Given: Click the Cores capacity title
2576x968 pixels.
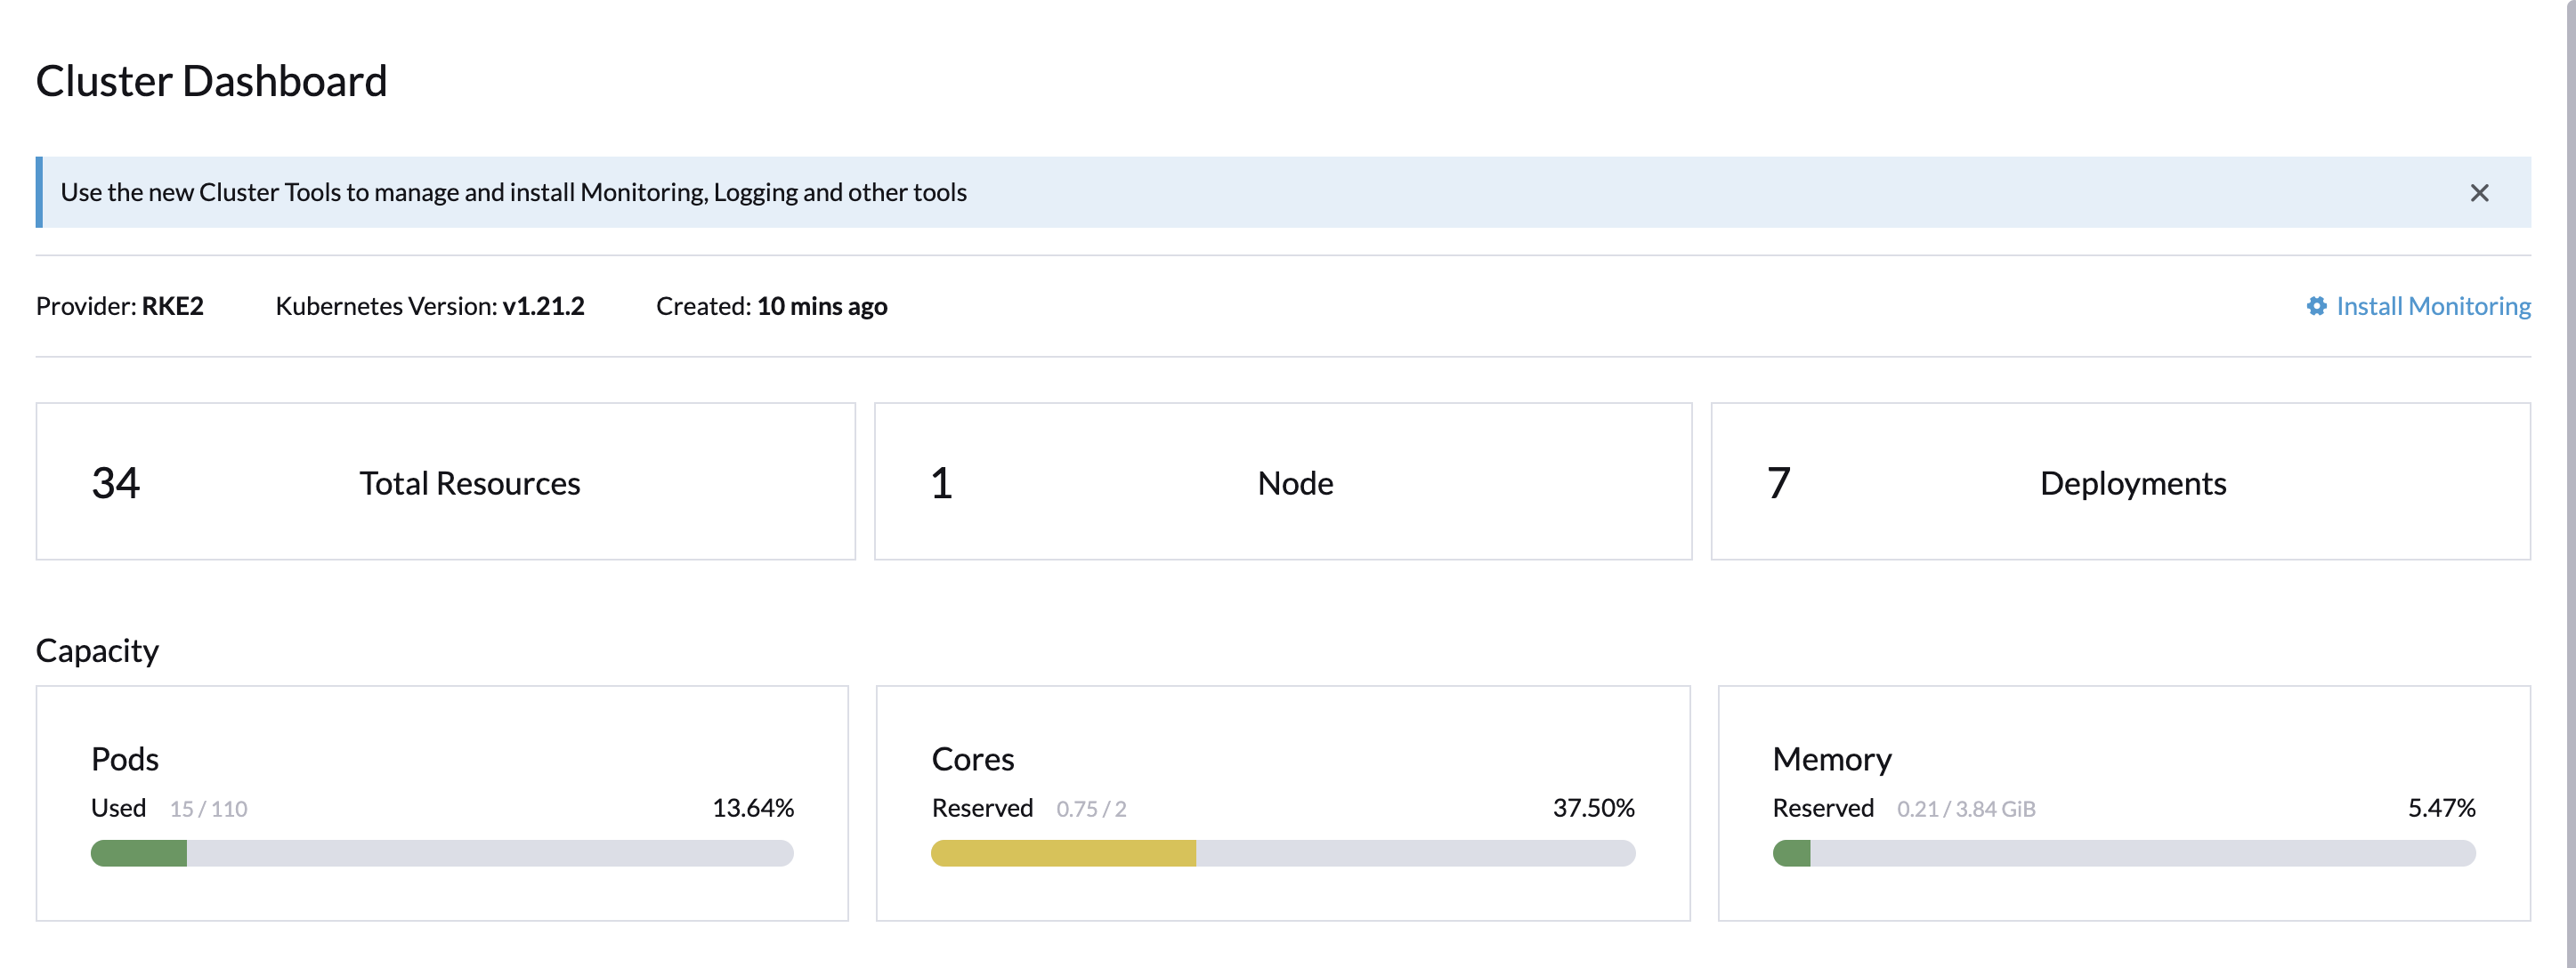Looking at the screenshot, I should click(973, 759).
